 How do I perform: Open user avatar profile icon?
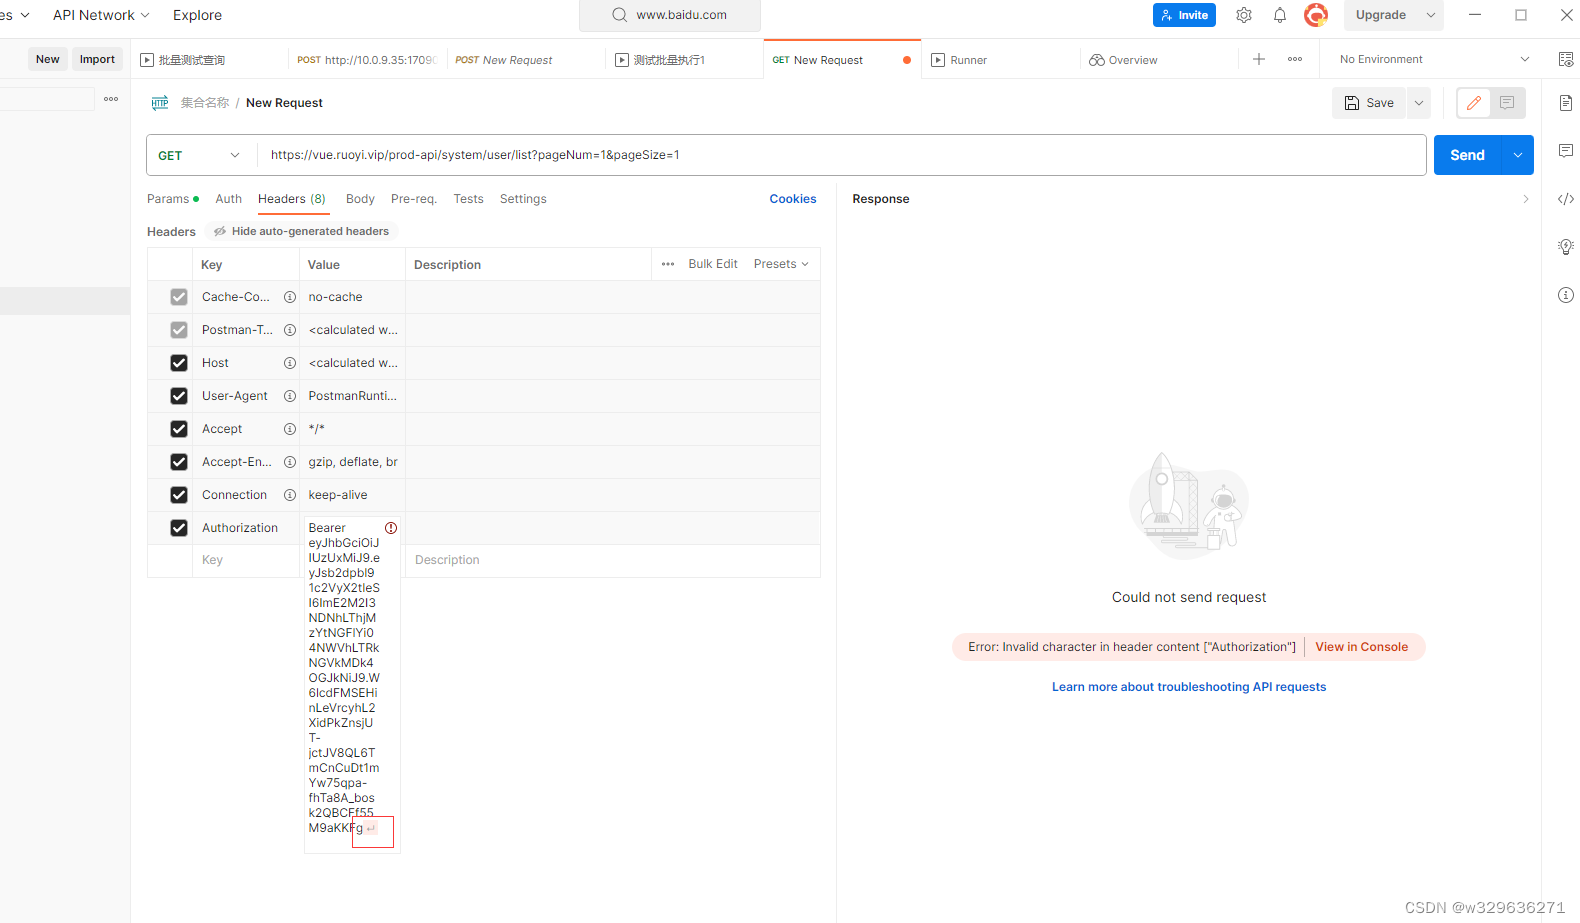point(1316,15)
